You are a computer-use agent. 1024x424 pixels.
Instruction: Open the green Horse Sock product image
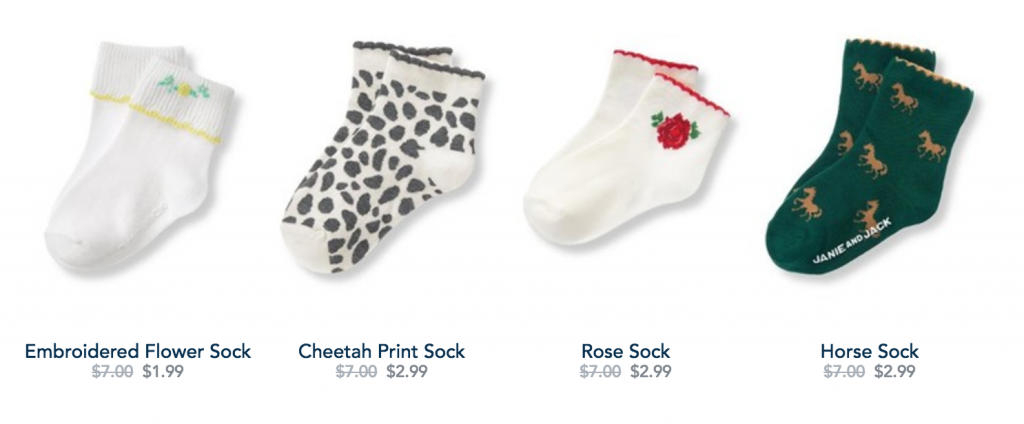coord(869,155)
